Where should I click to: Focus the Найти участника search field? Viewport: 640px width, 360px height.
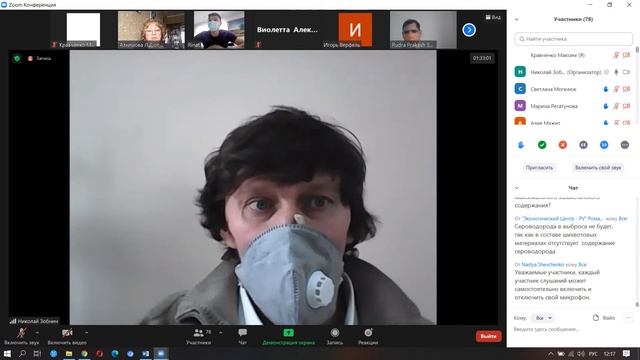click(x=573, y=39)
